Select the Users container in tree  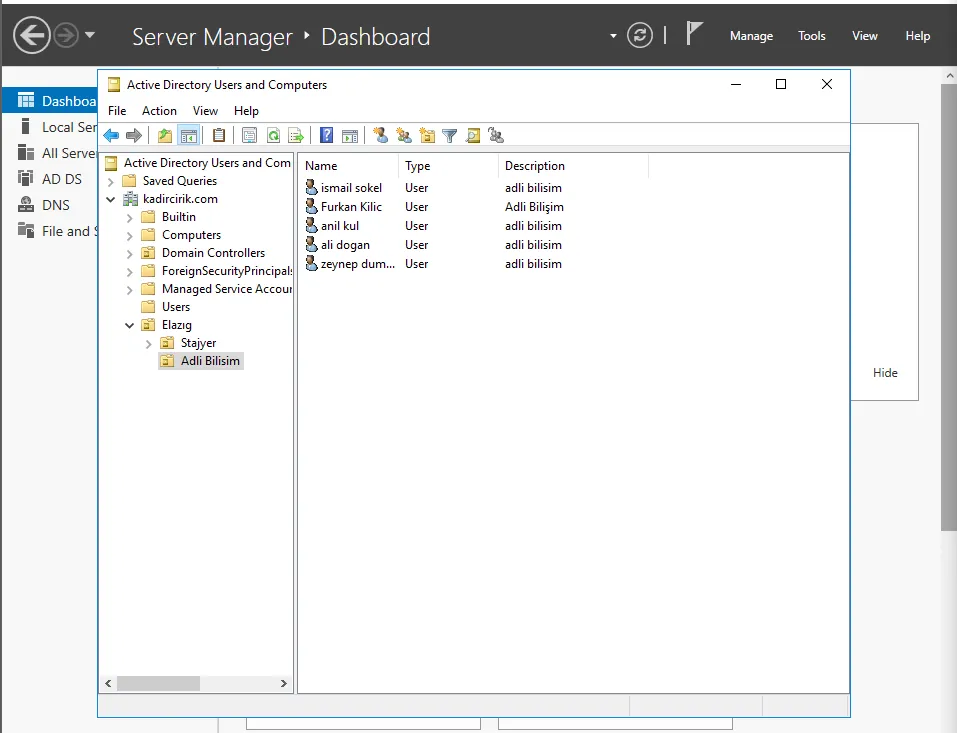(176, 307)
